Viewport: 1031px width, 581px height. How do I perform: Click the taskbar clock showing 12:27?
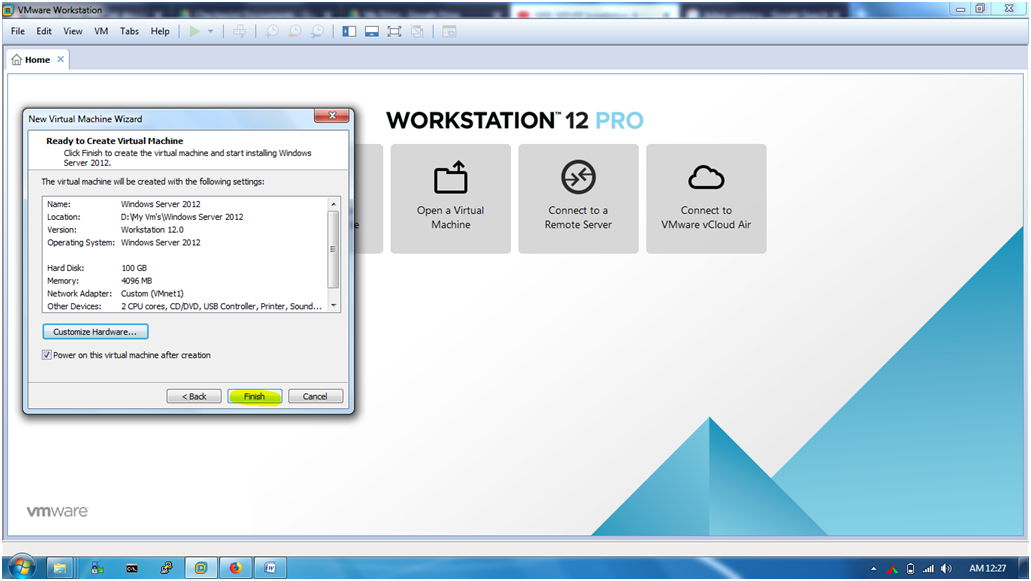pyautogui.click(x=987, y=569)
